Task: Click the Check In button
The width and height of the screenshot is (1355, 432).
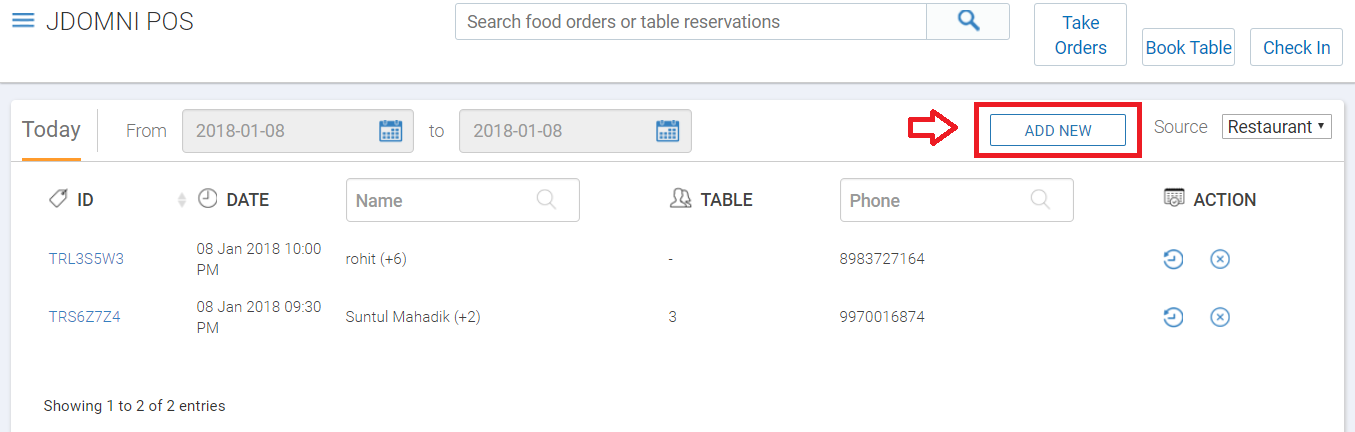Action: point(1296,47)
